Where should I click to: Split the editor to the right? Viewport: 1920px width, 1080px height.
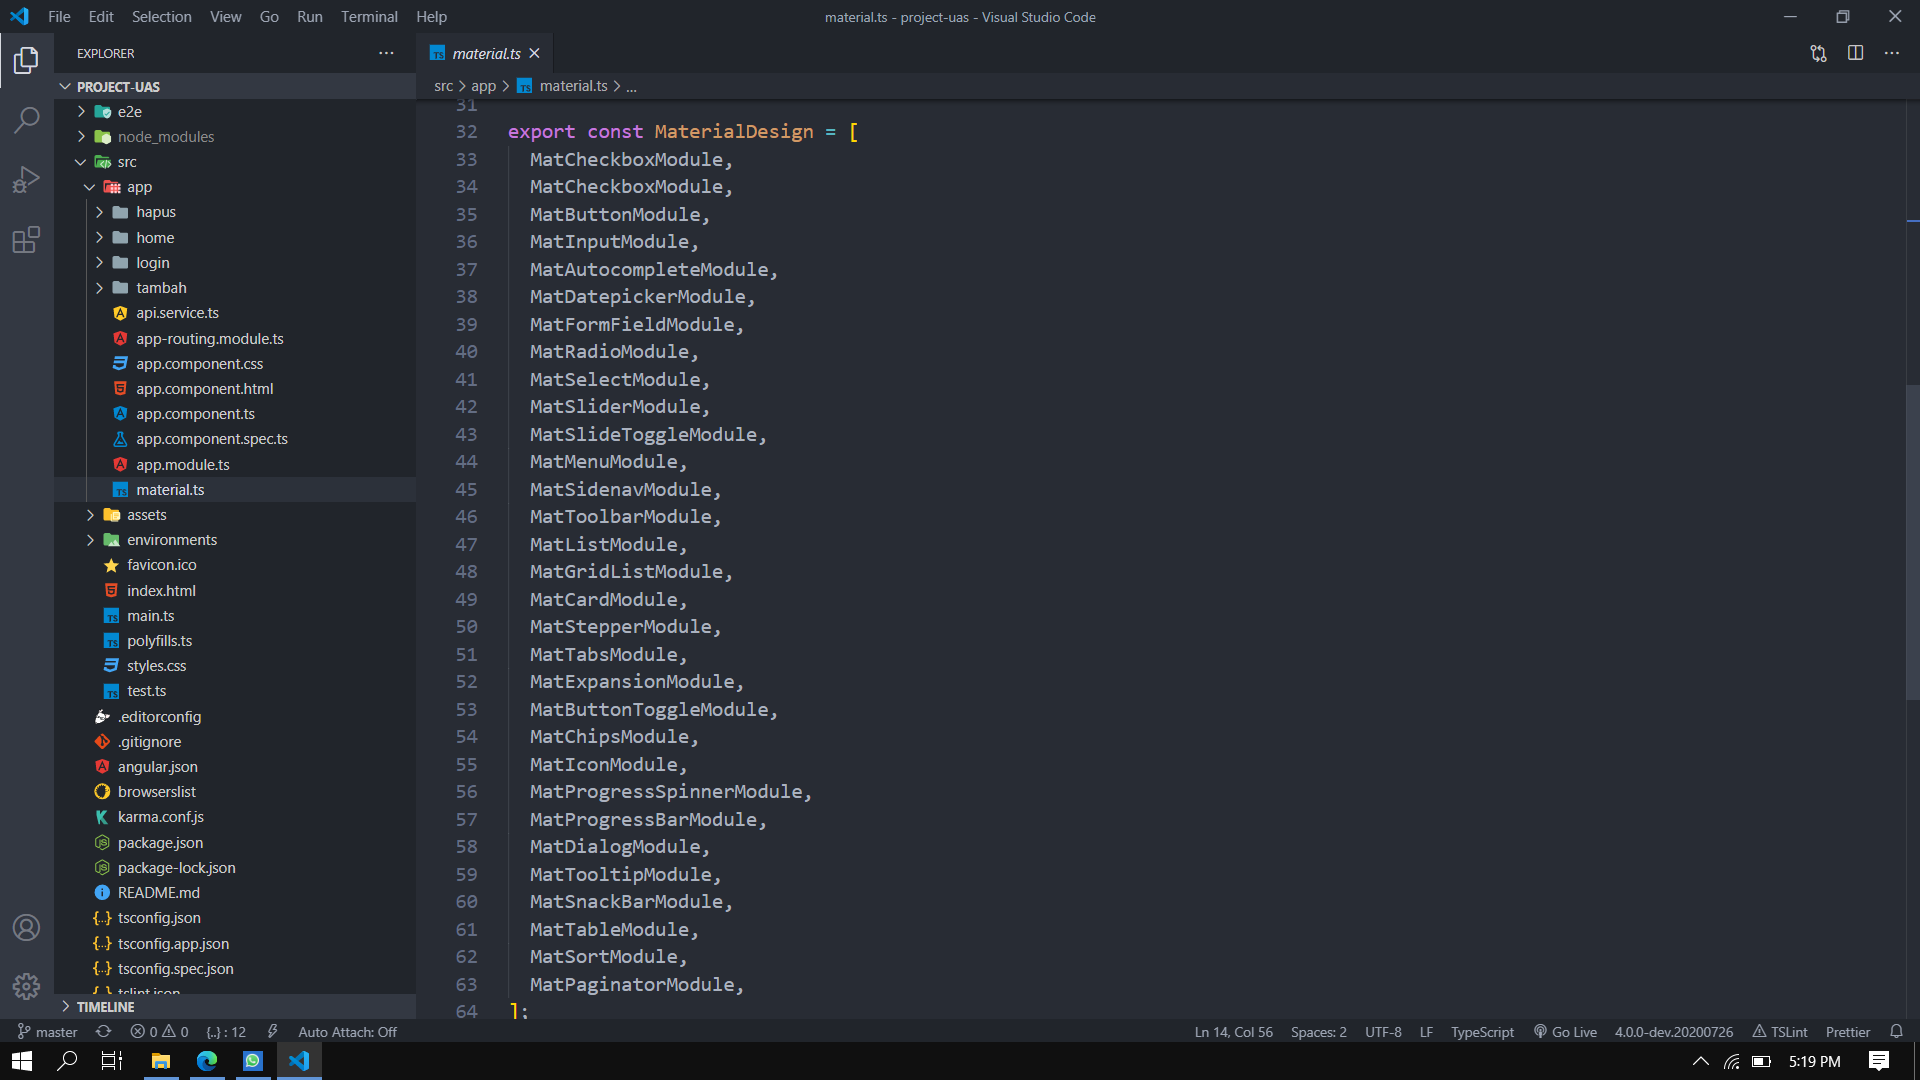1855,53
